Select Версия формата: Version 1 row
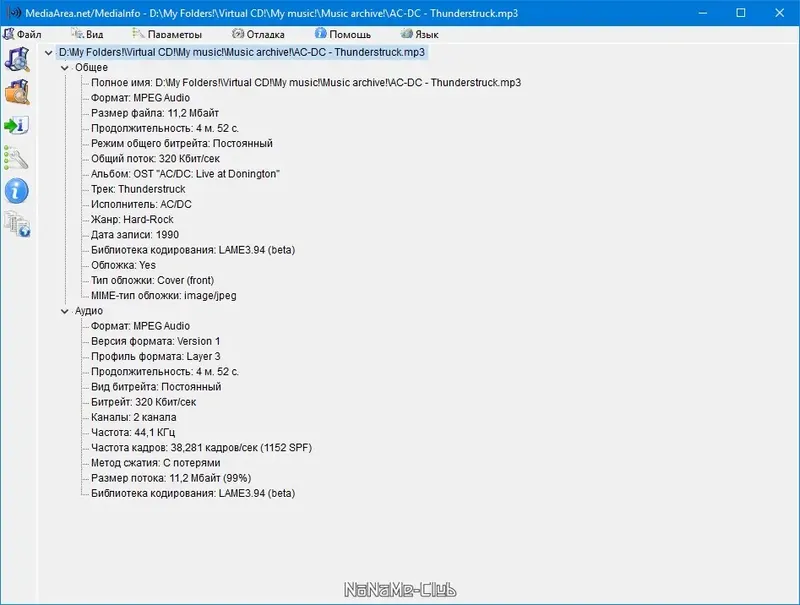Image resolution: width=800 pixels, height=605 pixels. click(x=155, y=341)
